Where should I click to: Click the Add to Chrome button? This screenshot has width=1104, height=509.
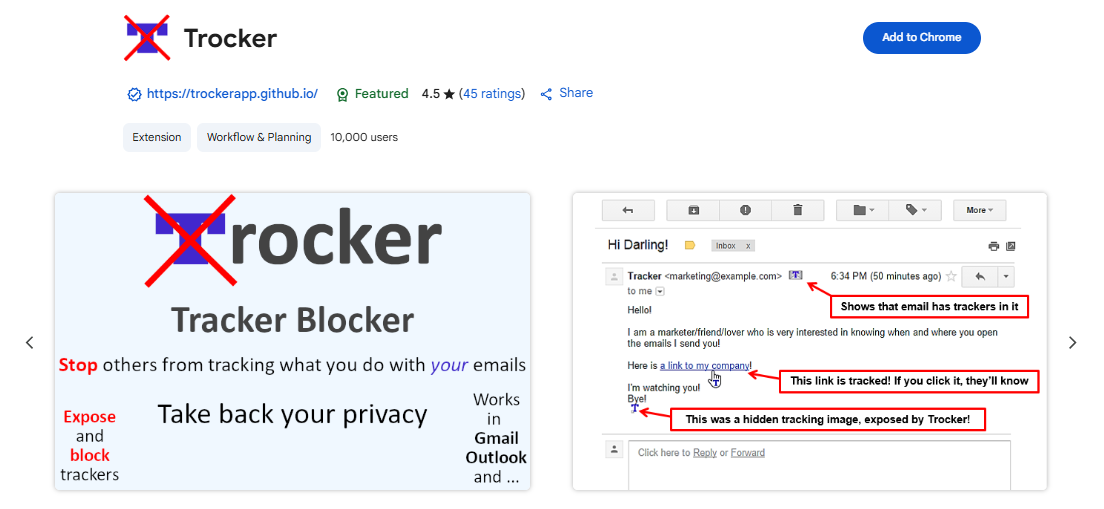click(921, 38)
